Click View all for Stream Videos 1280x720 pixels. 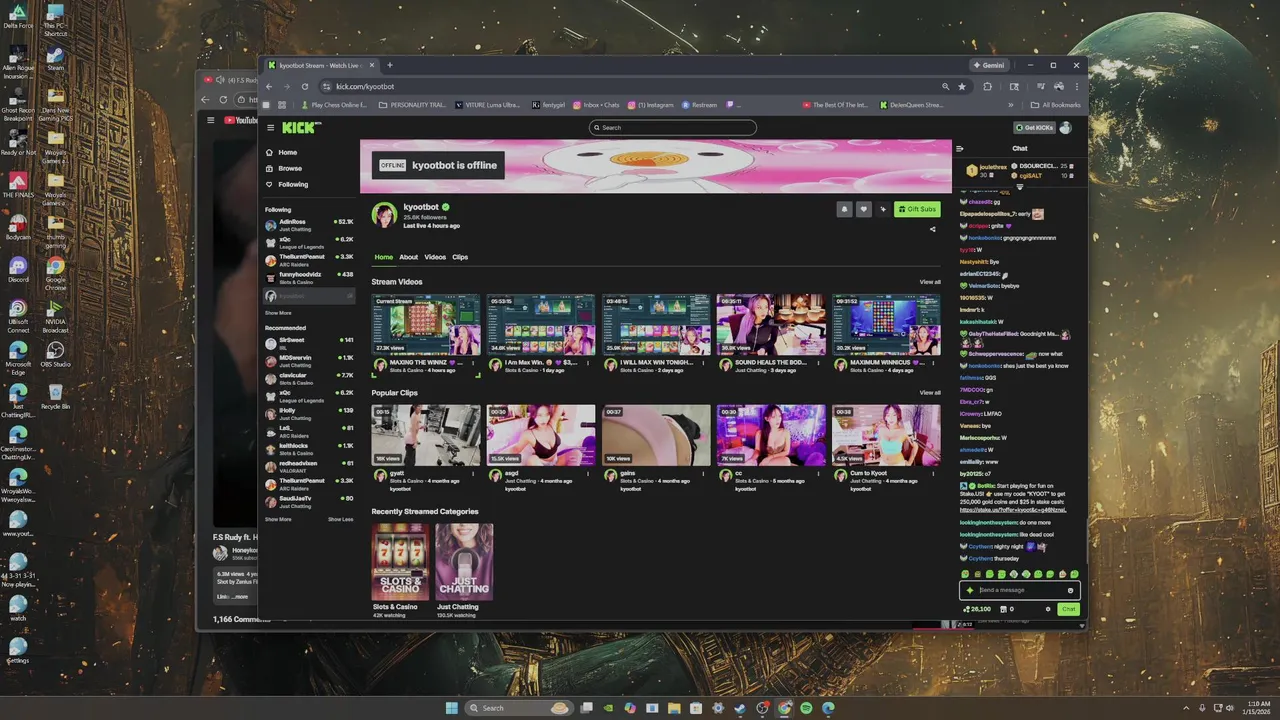(930, 282)
